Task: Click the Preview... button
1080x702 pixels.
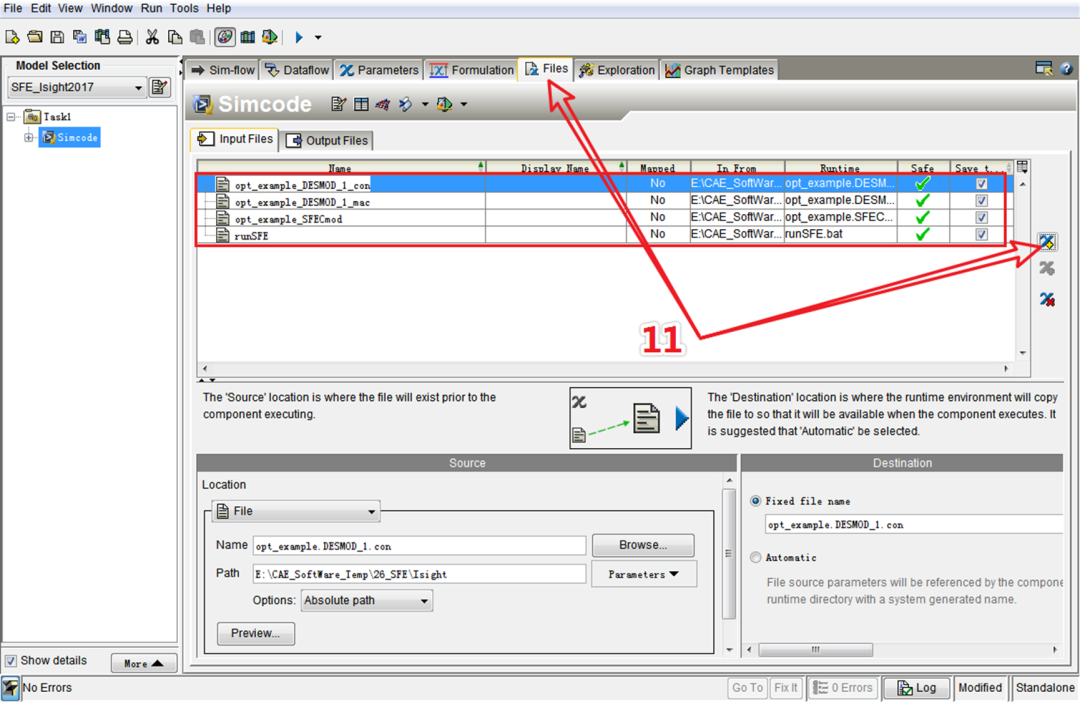Action: coord(256,633)
